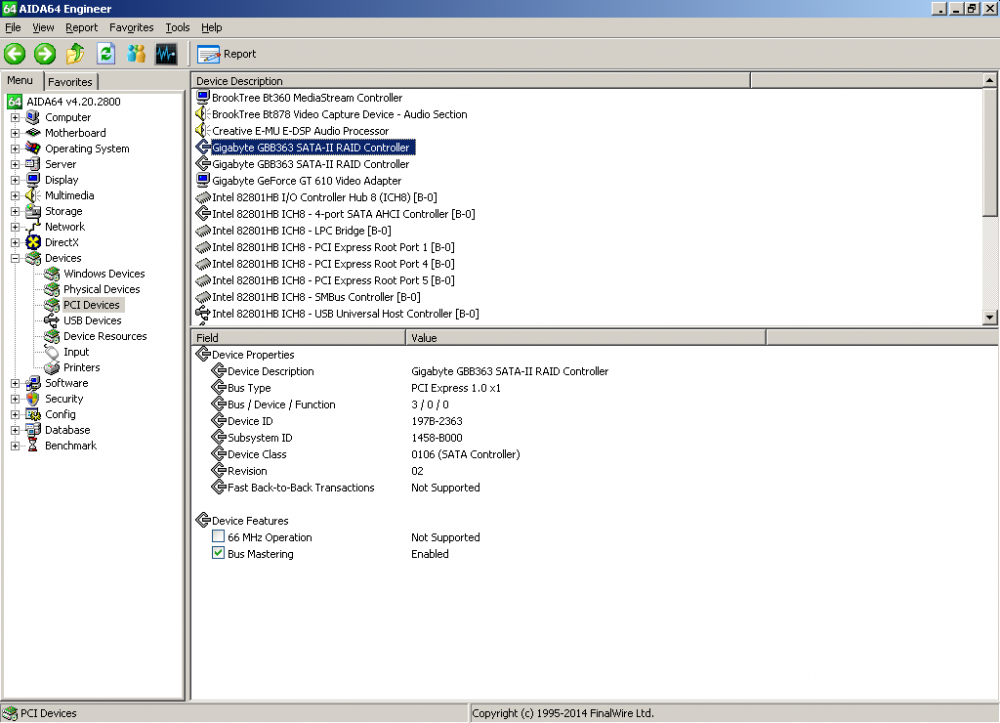The width and height of the screenshot is (1000, 723).
Task: Click the Up level toolbar icon
Action: pos(75,54)
